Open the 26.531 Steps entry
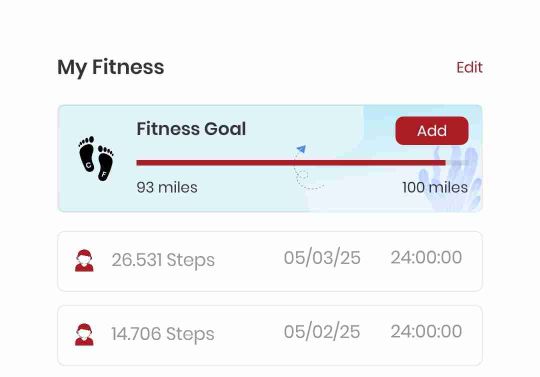The height and width of the screenshot is (377, 540). pyautogui.click(x=270, y=261)
